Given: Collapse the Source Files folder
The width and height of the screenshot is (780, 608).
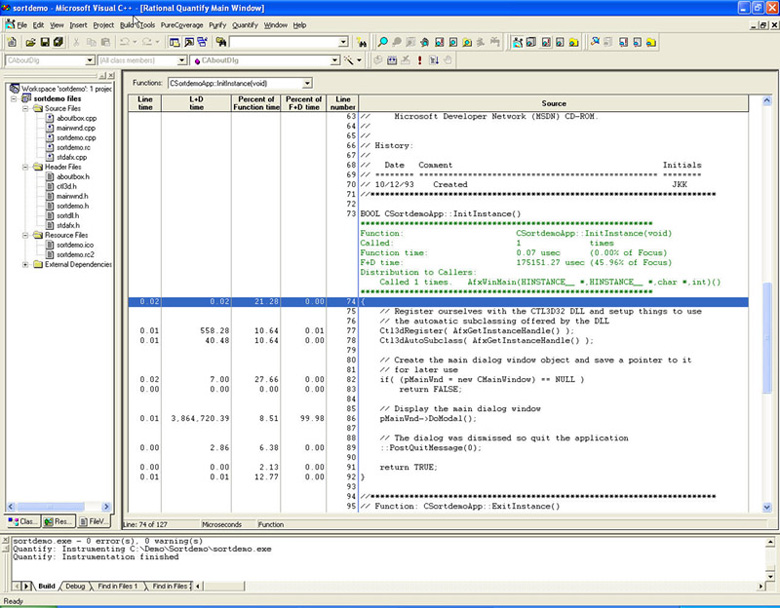Looking at the screenshot, I should tap(26, 108).
